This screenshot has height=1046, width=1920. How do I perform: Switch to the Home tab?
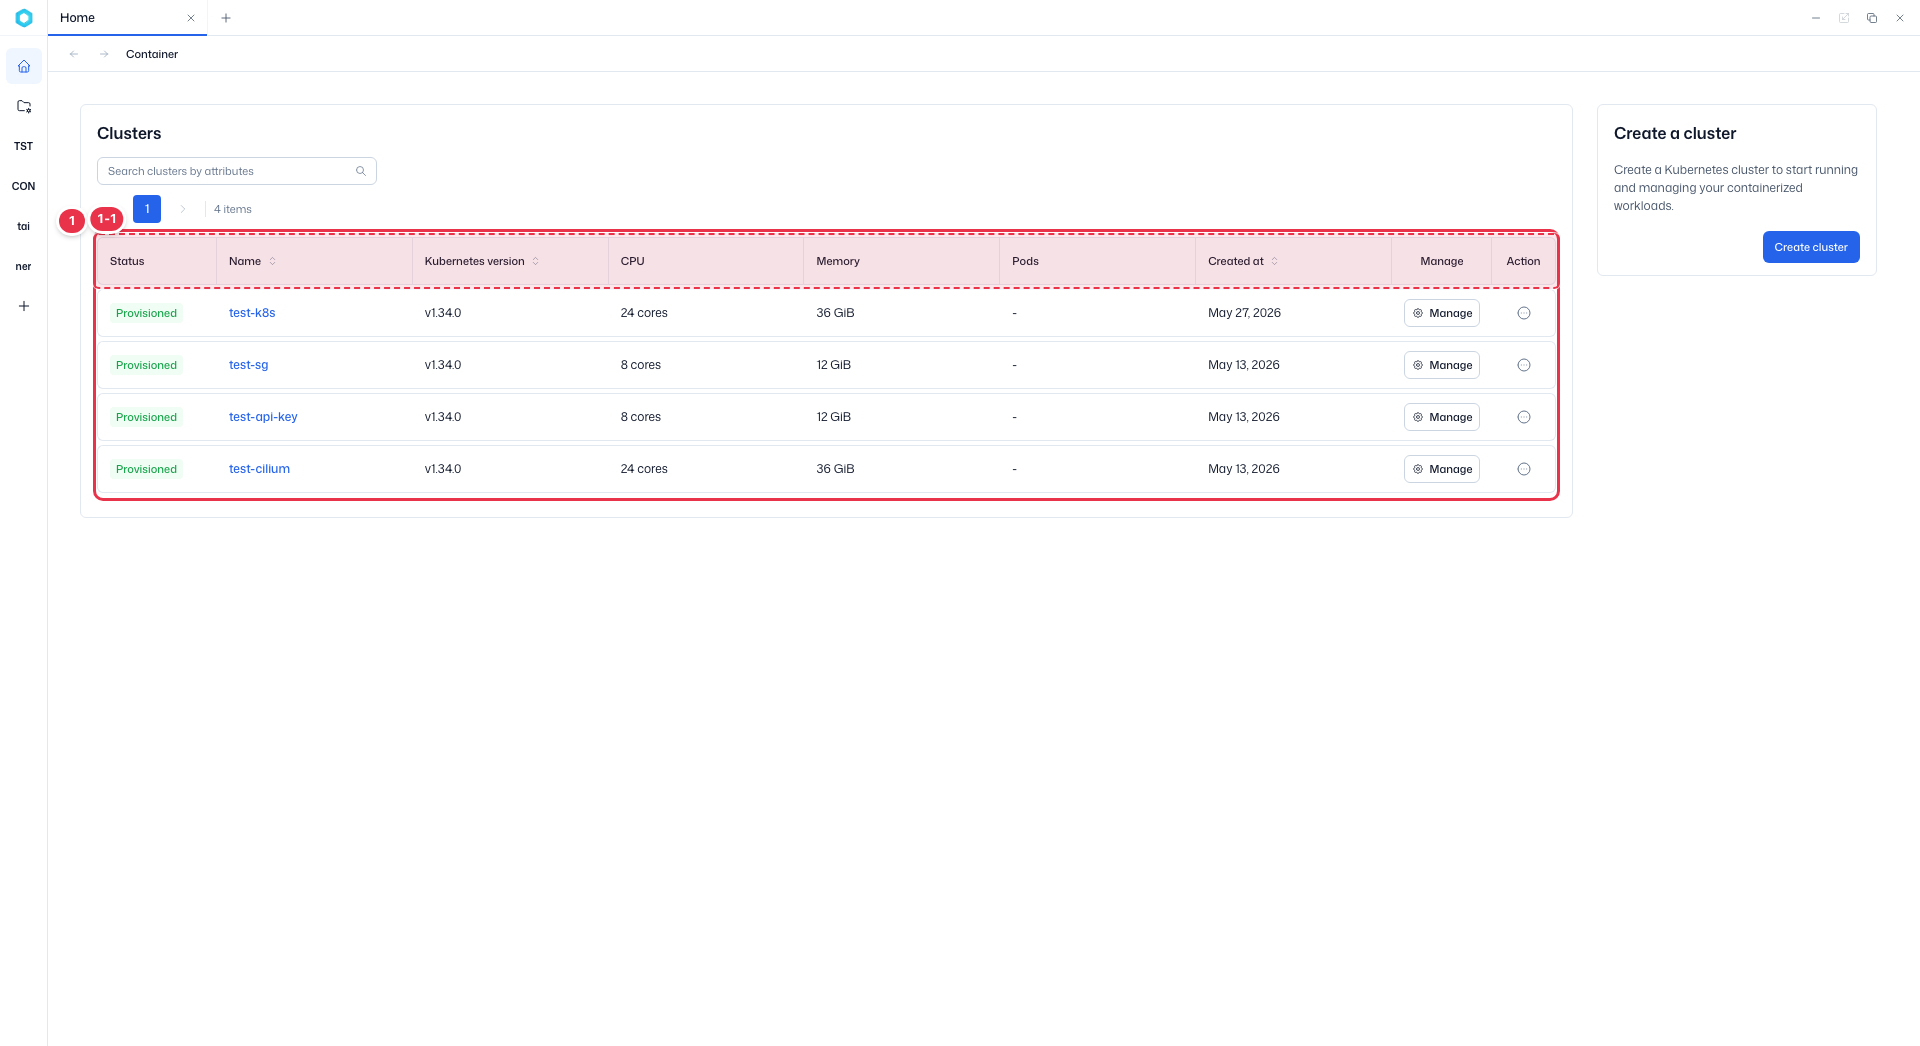(127, 18)
